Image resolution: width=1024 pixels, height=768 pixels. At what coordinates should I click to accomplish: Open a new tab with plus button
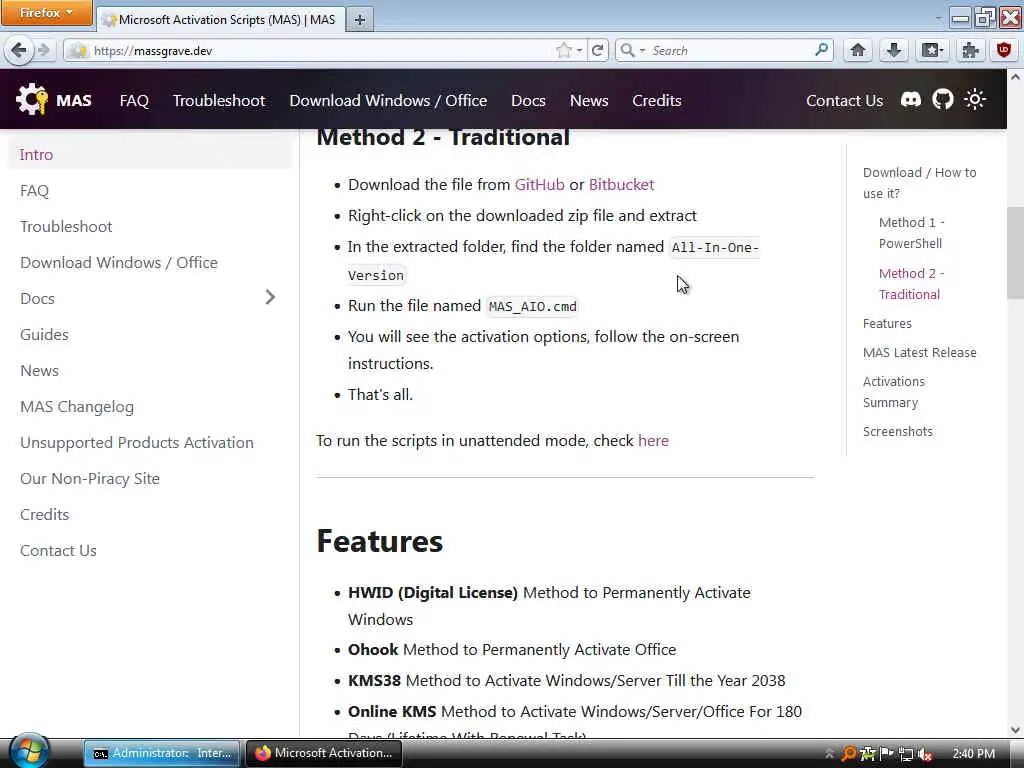click(359, 20)
